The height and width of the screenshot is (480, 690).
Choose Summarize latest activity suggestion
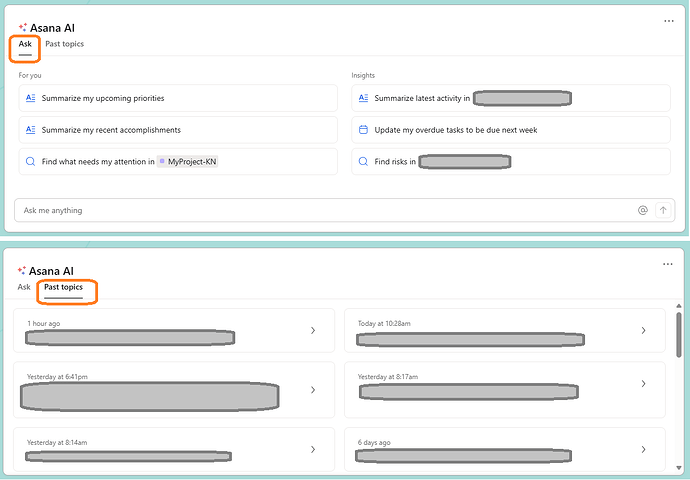point(511,98)
